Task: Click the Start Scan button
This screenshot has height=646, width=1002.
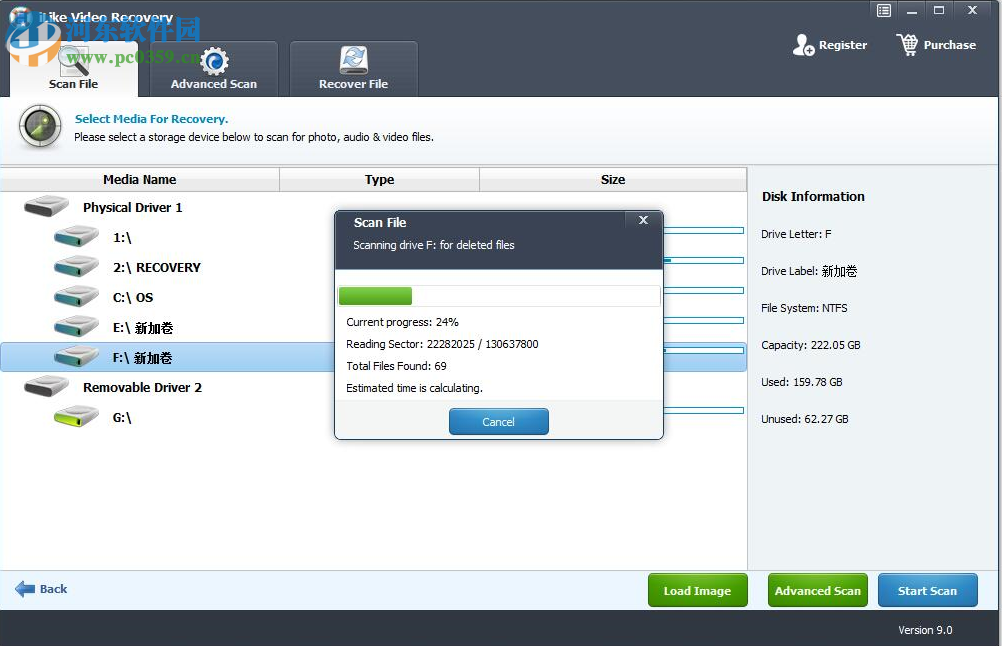Action: point(927,590)
